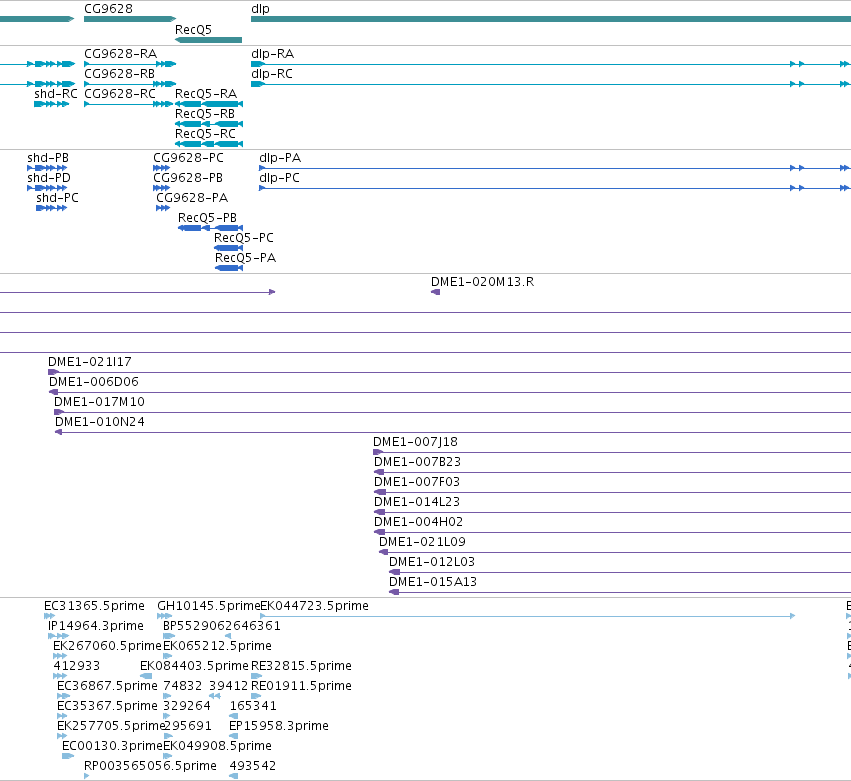Click the GH10145.5prime EST
Screen dimensions: 851x781
[164, 616]
